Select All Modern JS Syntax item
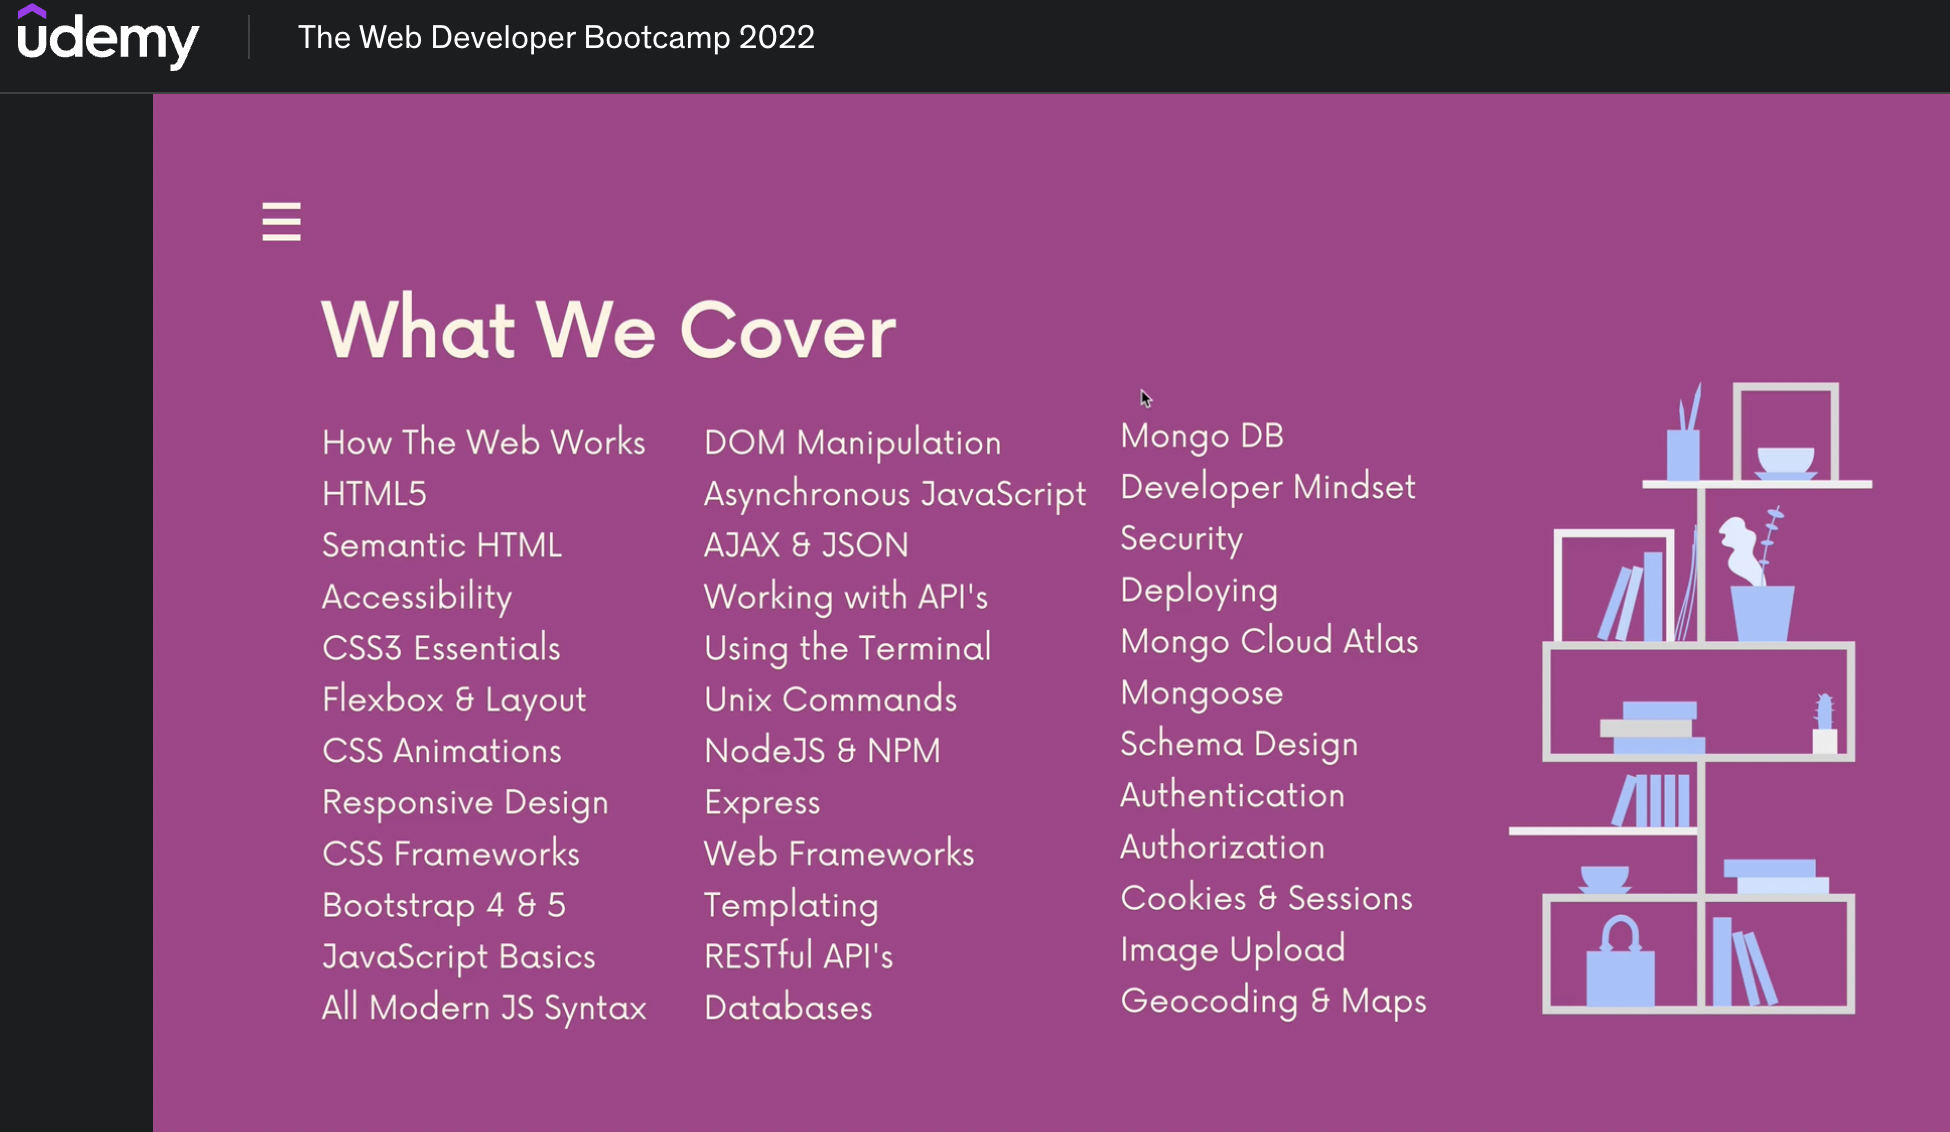The height and width of the screenshot is (1132, 1950). 484,1007
